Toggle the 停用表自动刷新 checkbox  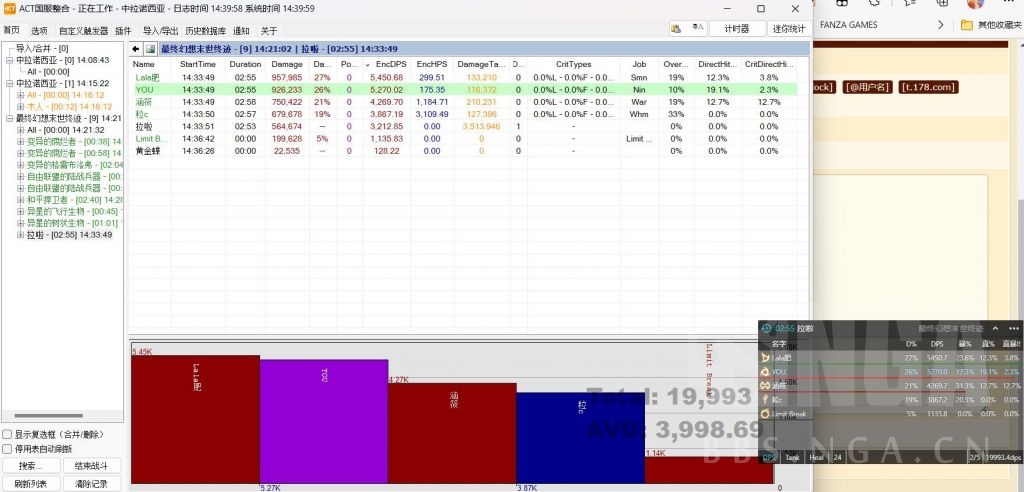pyautogui.click(x=8, y=449)
